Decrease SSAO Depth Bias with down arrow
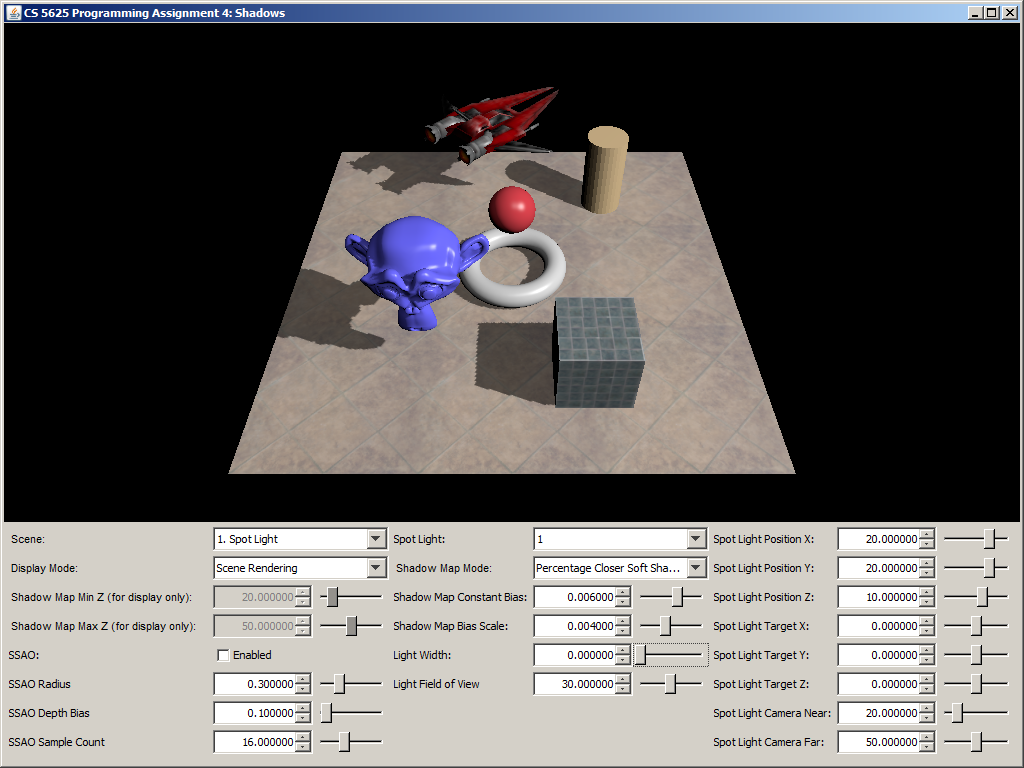This screenshot has width=1024, height=768. coord(304,719)
